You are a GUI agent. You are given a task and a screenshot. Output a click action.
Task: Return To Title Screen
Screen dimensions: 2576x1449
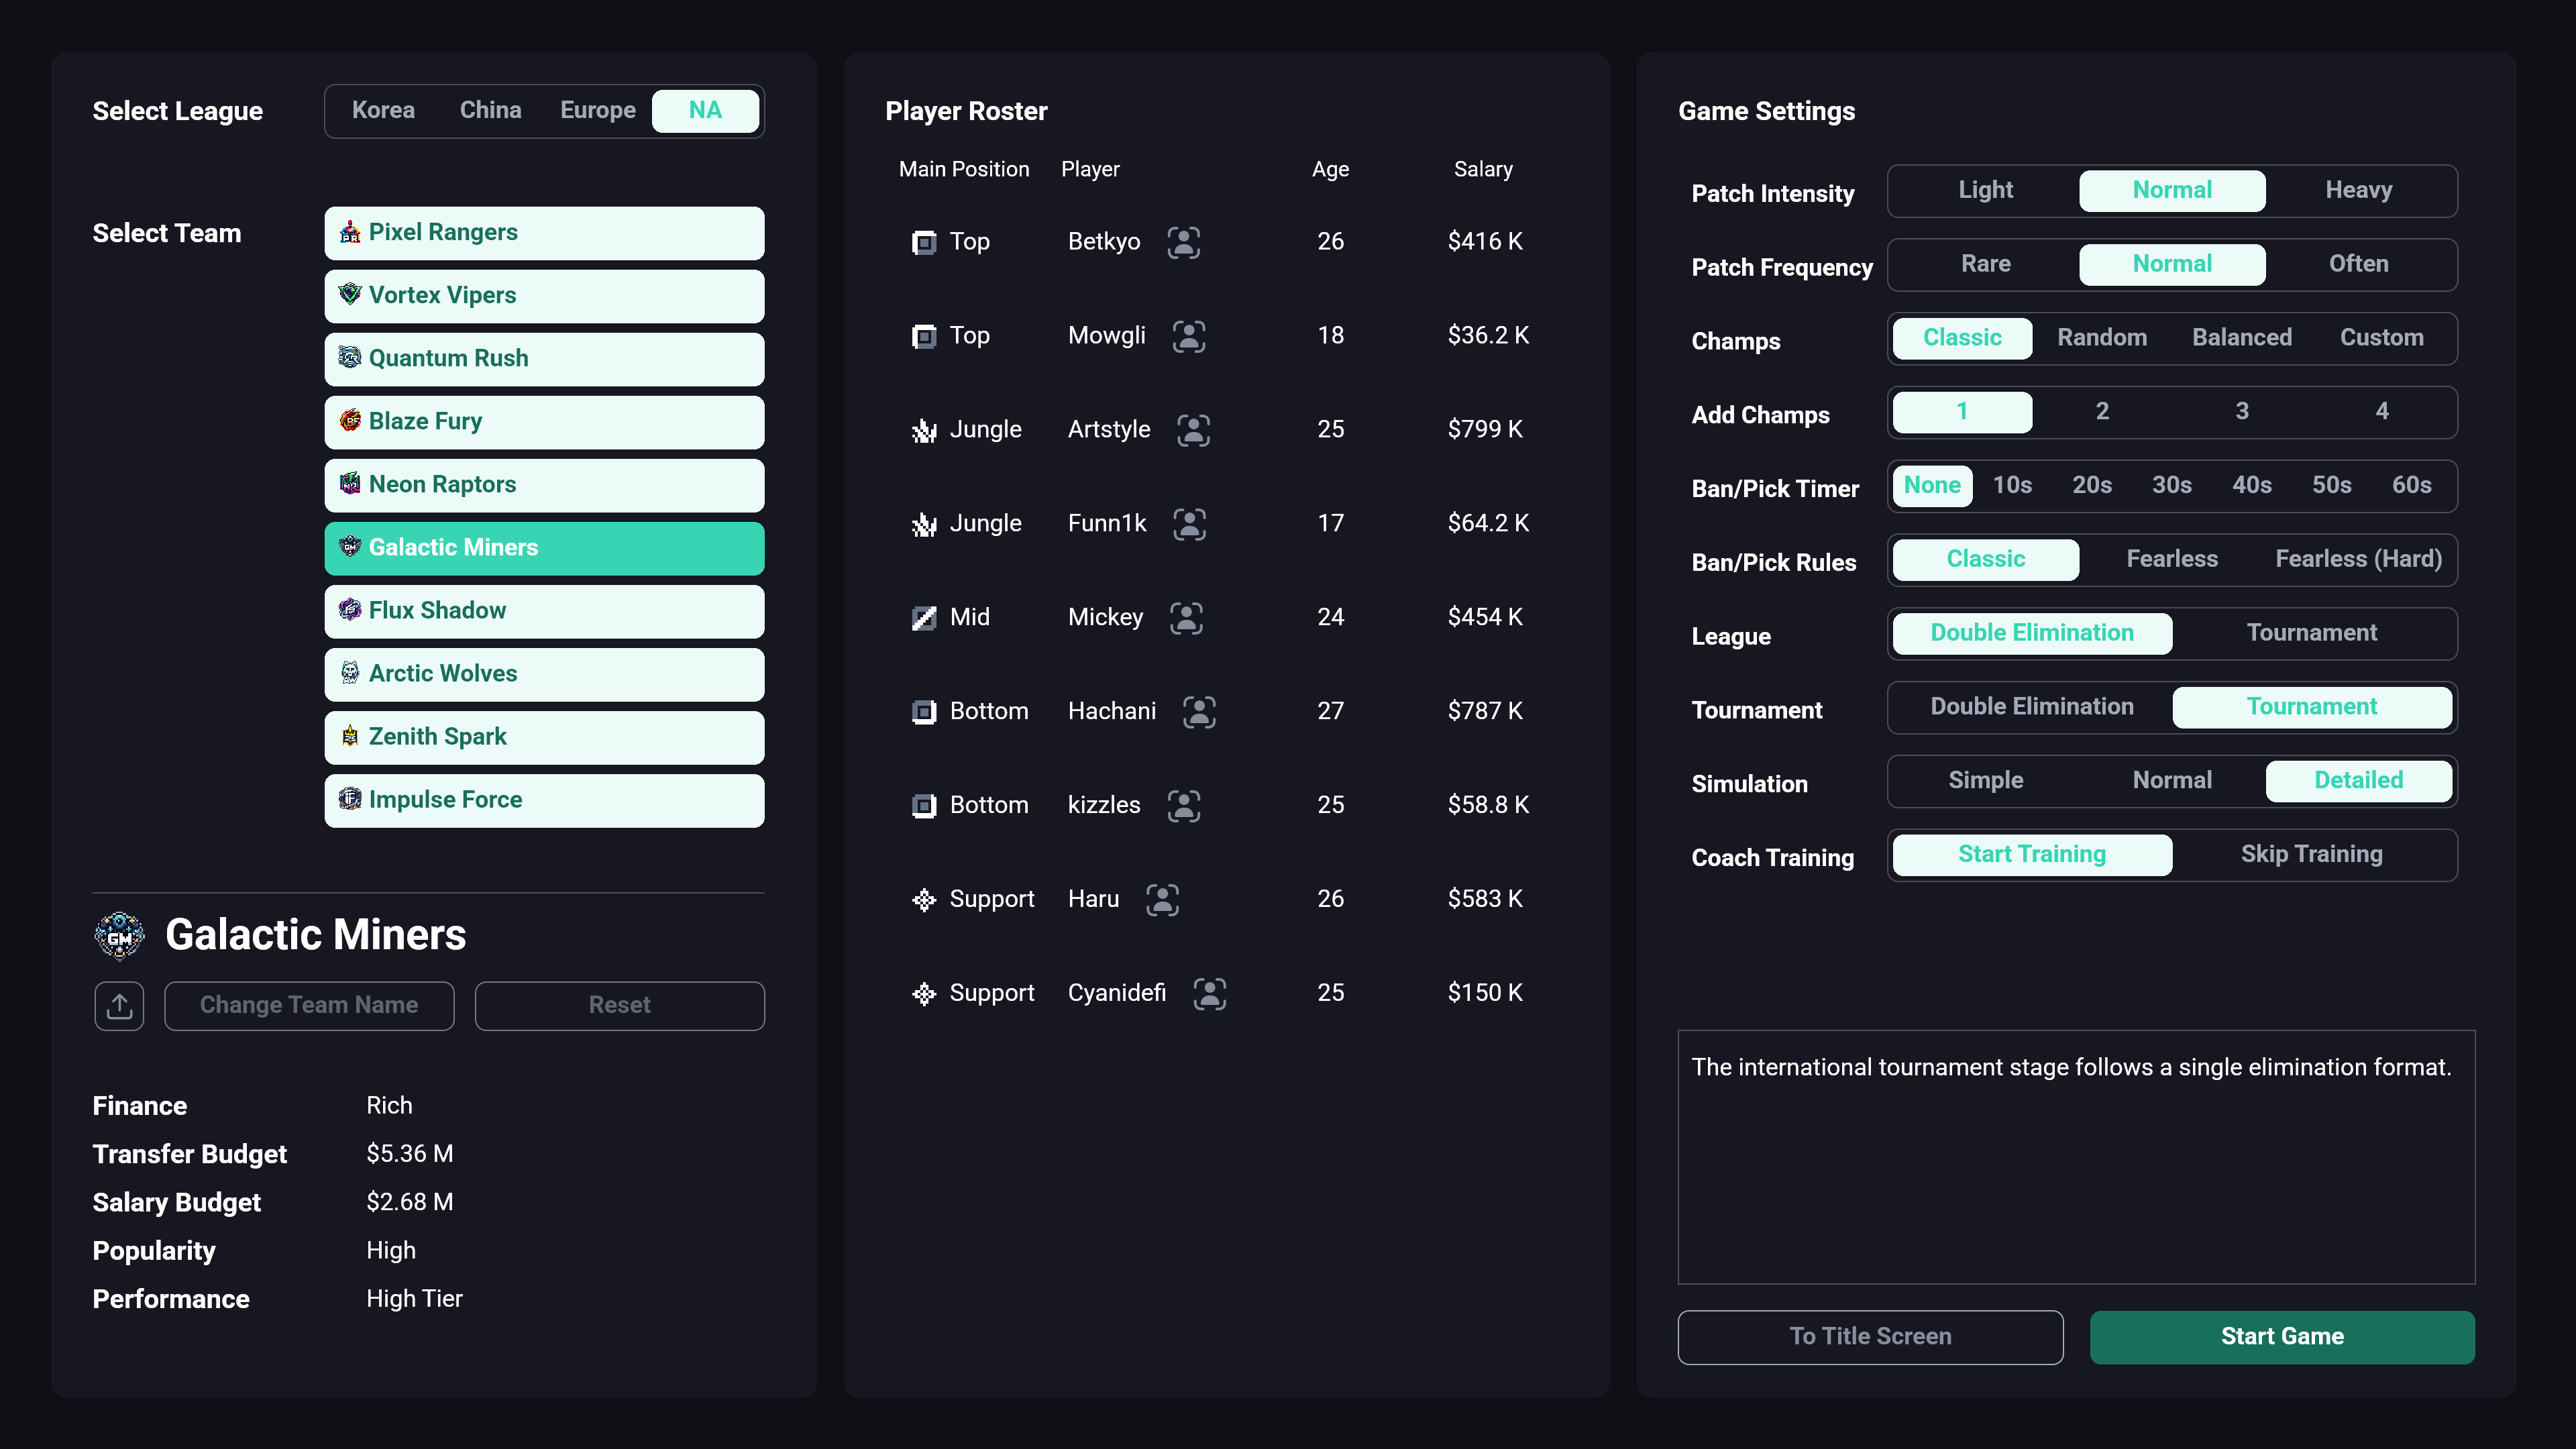[1870, 1338]
